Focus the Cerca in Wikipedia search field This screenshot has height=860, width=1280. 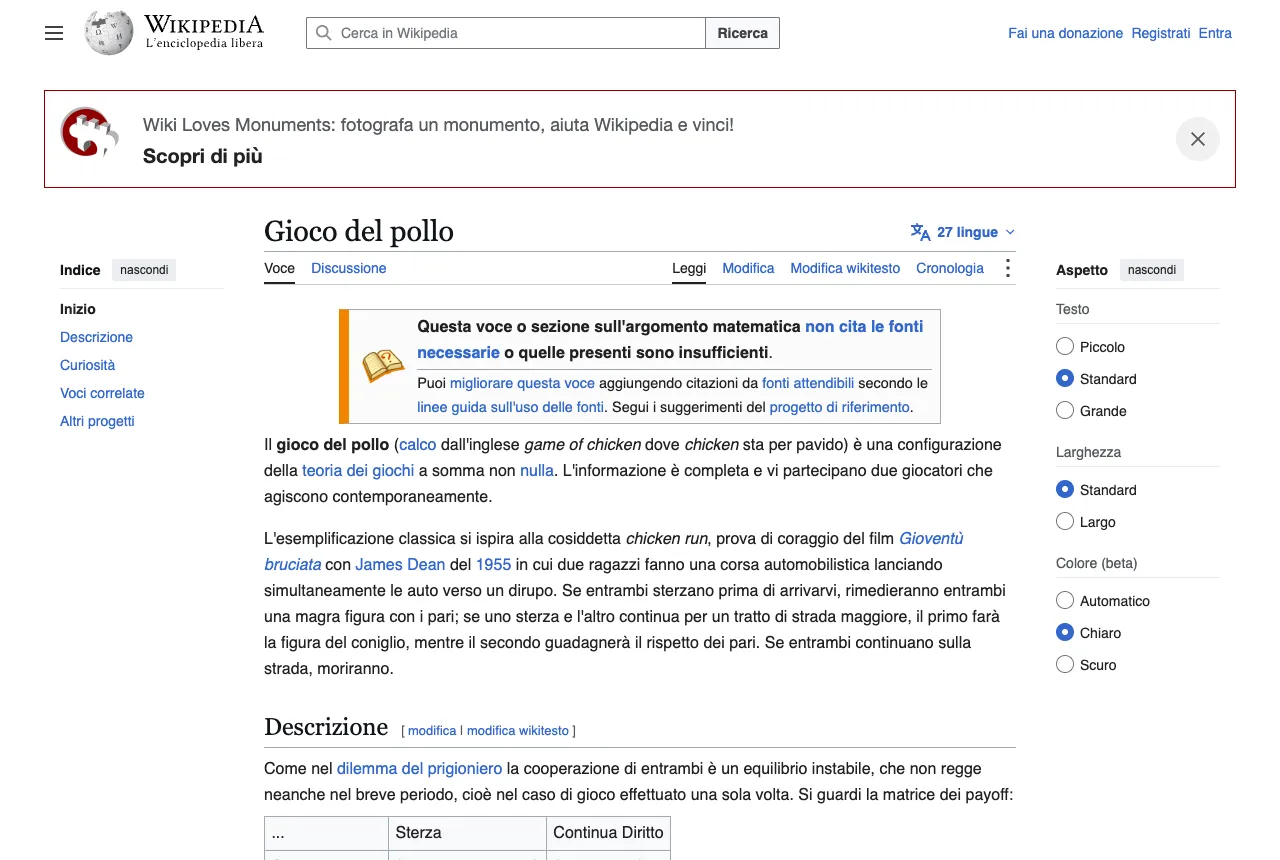click(x=506, y=33)
